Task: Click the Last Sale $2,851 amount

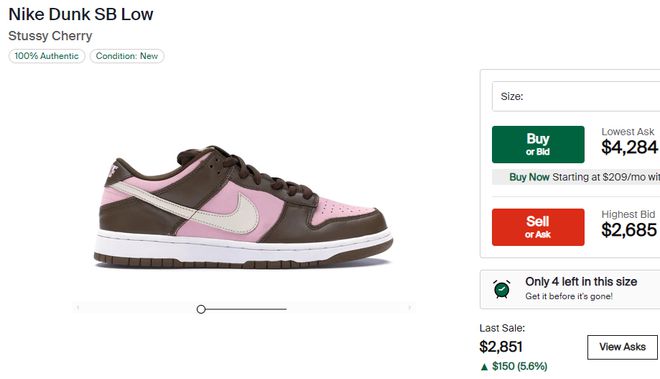Action: (x=501, y=347)
